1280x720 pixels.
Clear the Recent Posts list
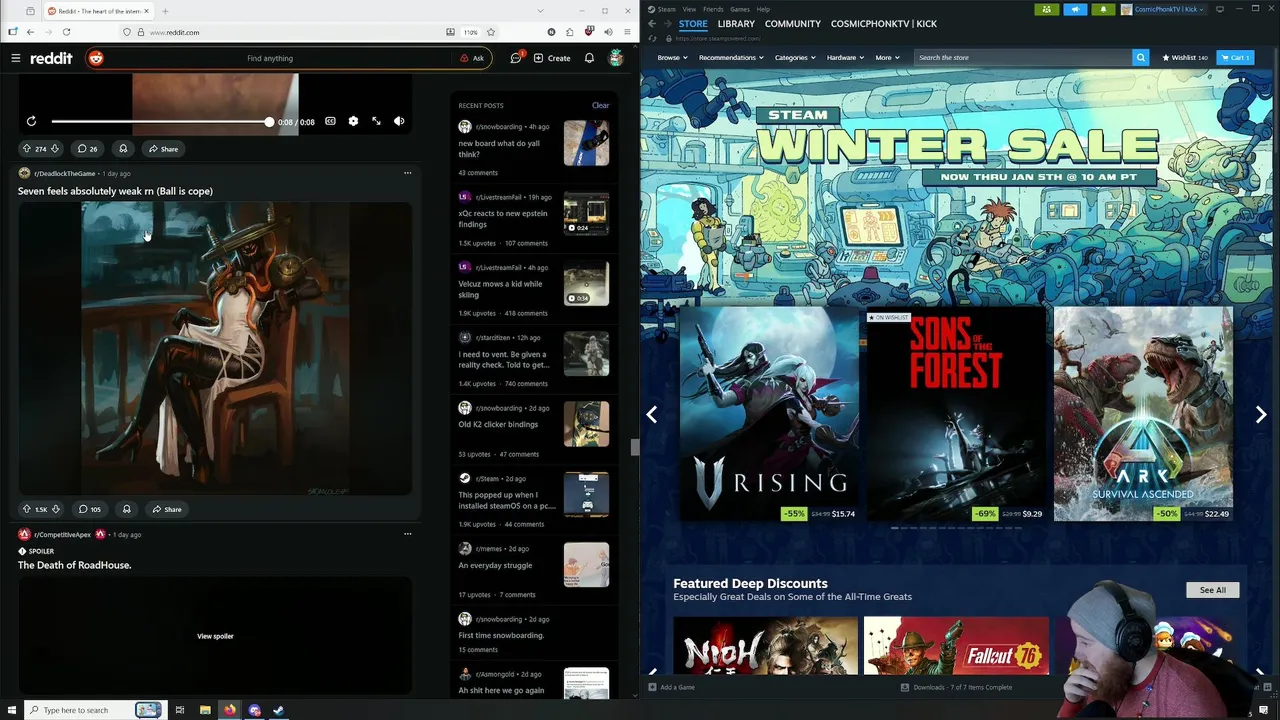click(x=600, y=105)
